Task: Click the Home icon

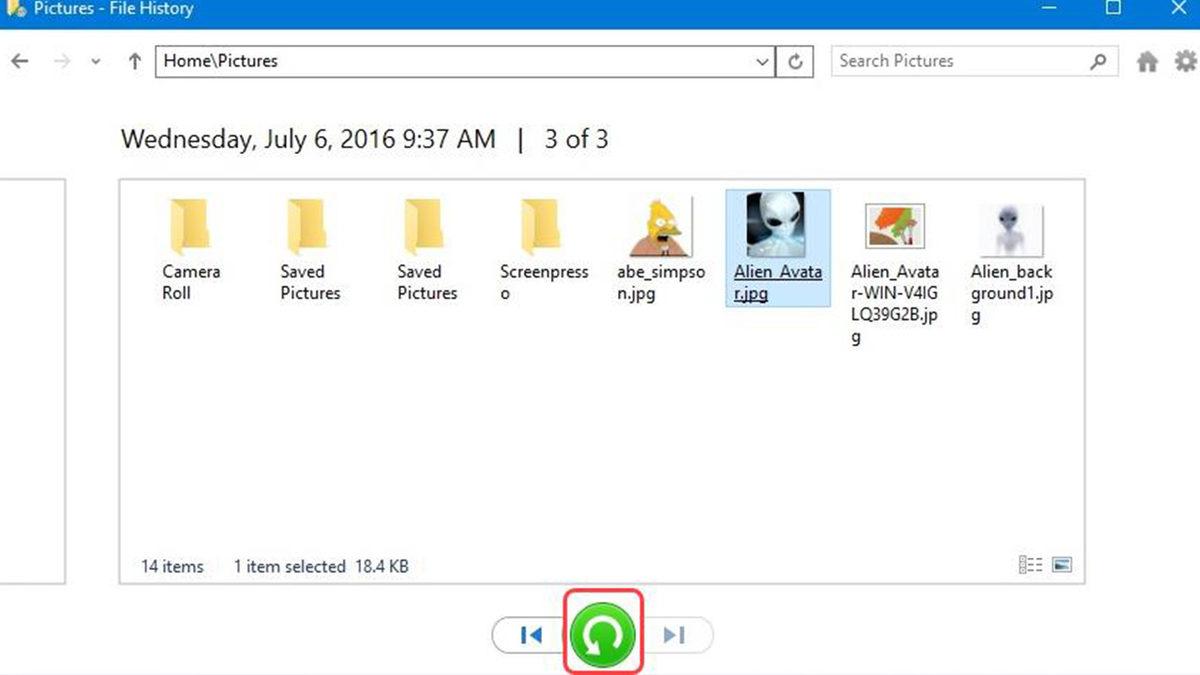Action: (1147, 61)
